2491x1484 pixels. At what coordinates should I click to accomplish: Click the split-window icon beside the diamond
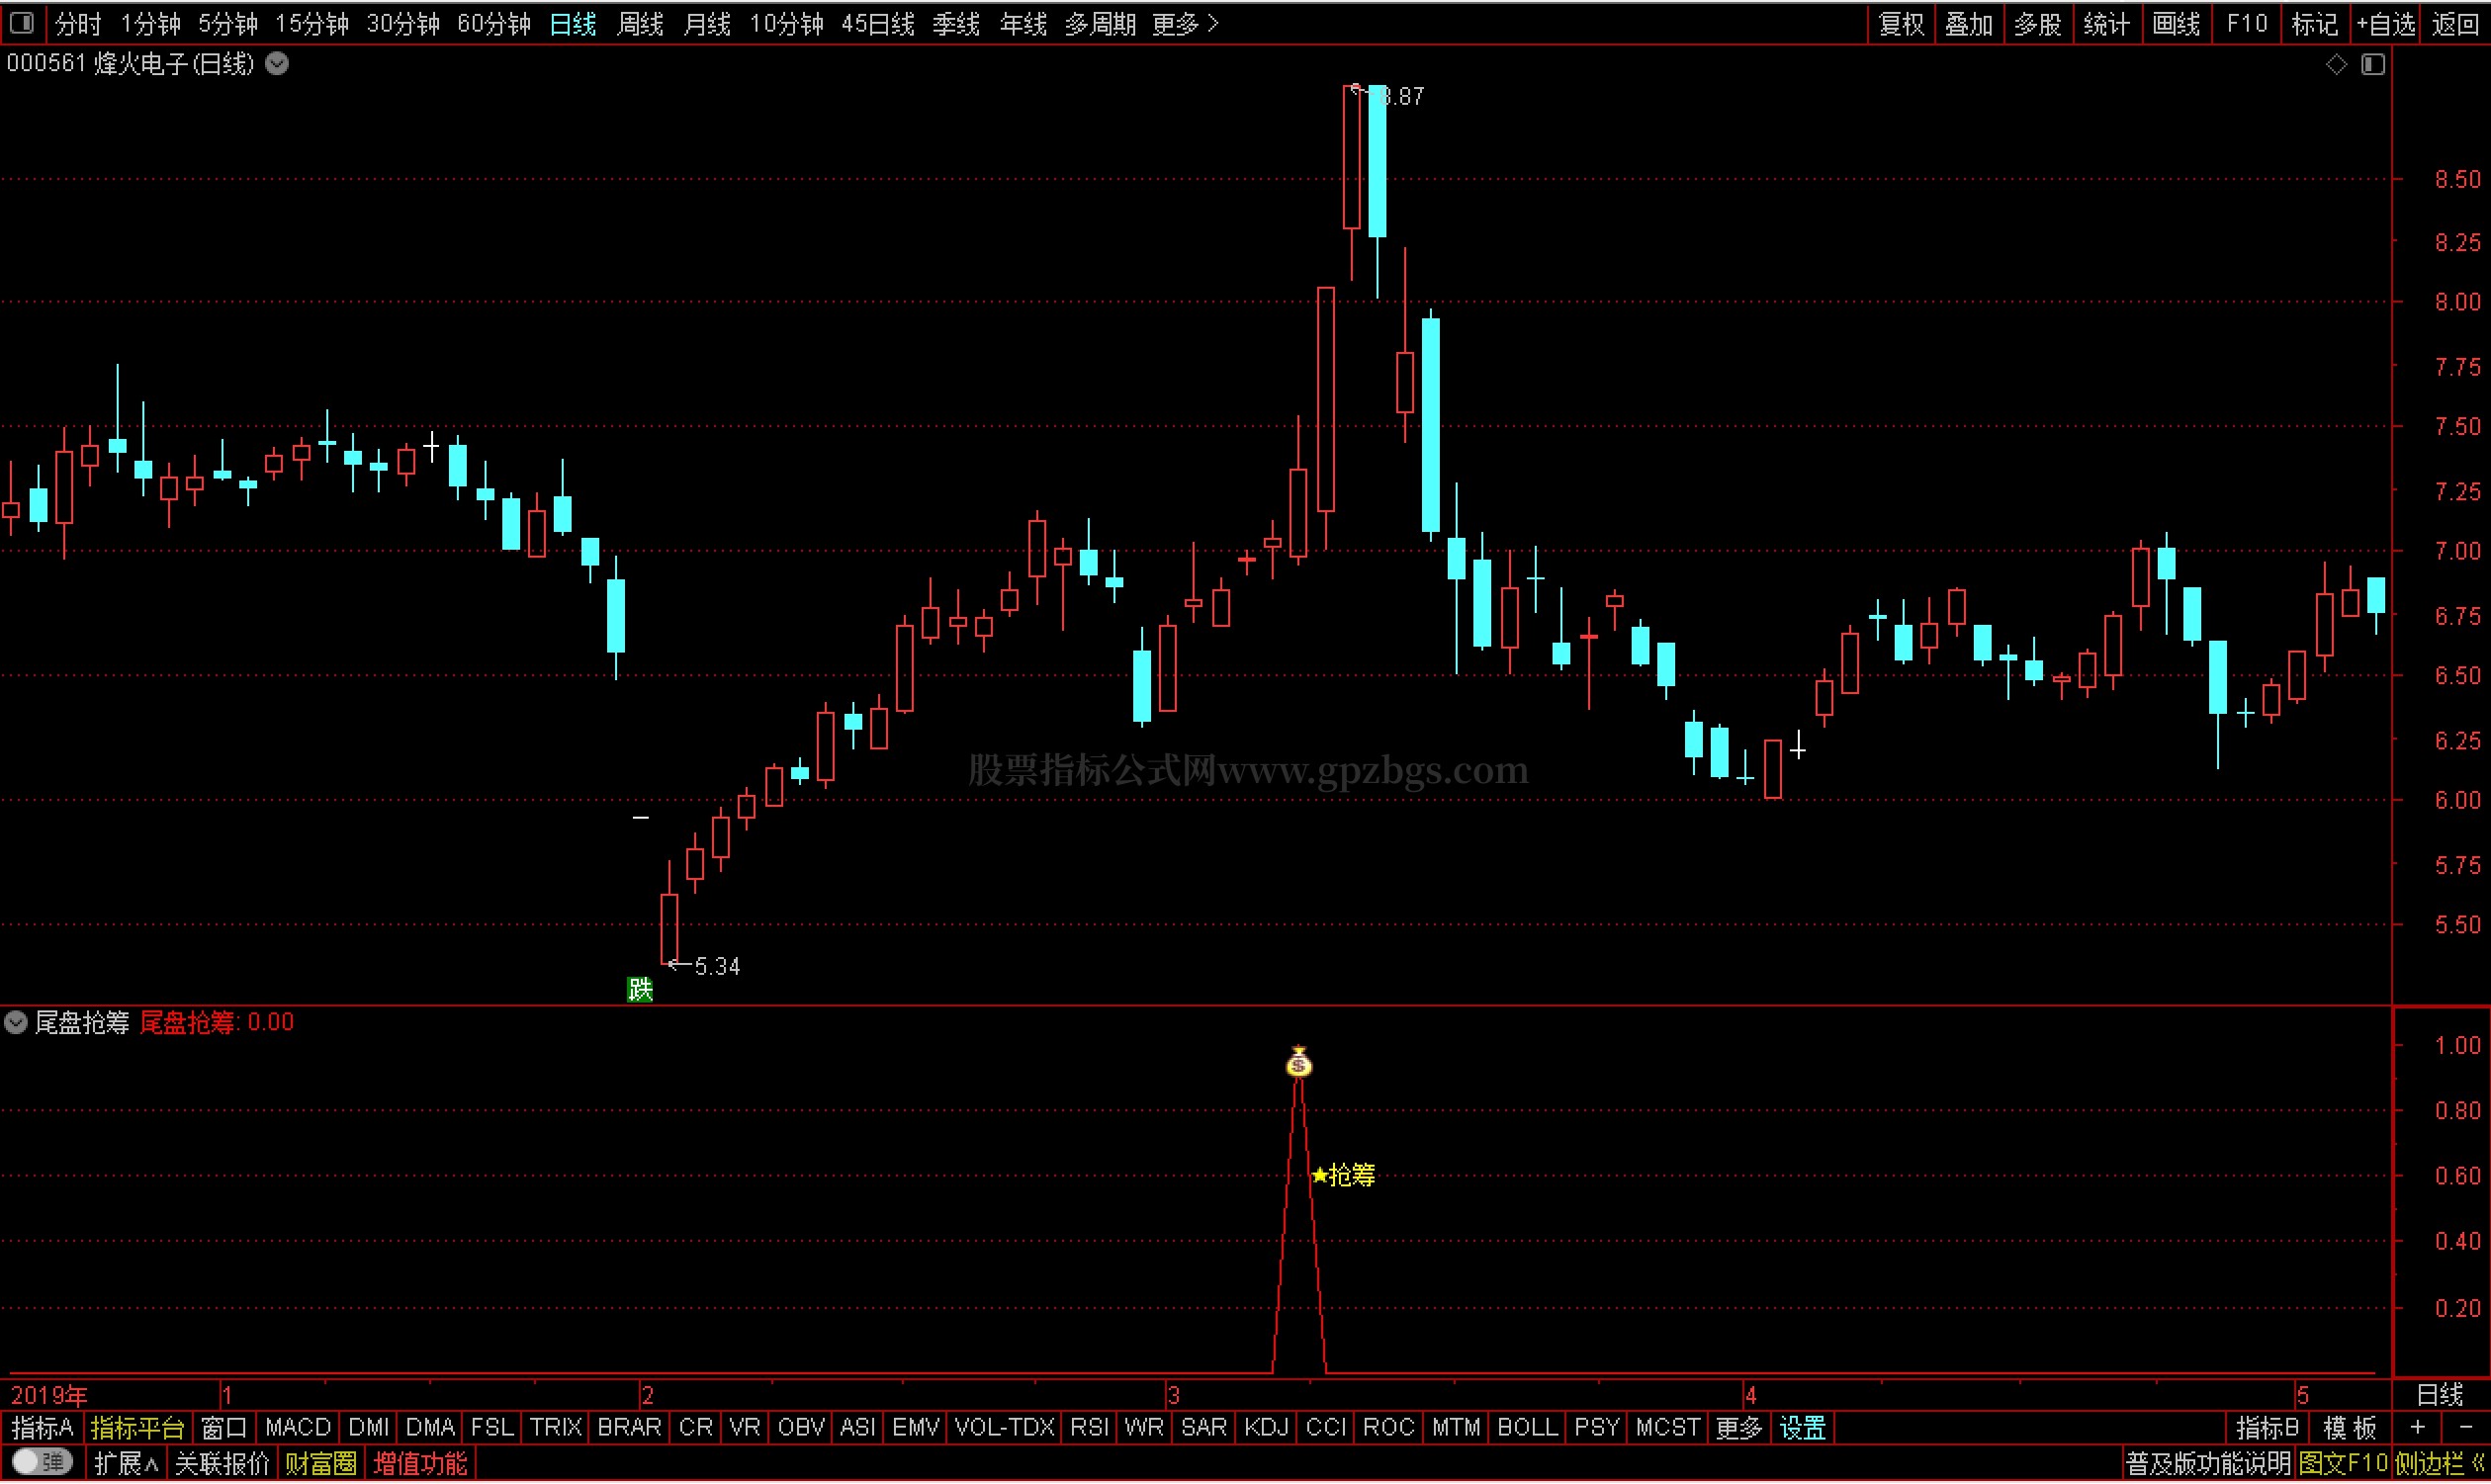2373,65
